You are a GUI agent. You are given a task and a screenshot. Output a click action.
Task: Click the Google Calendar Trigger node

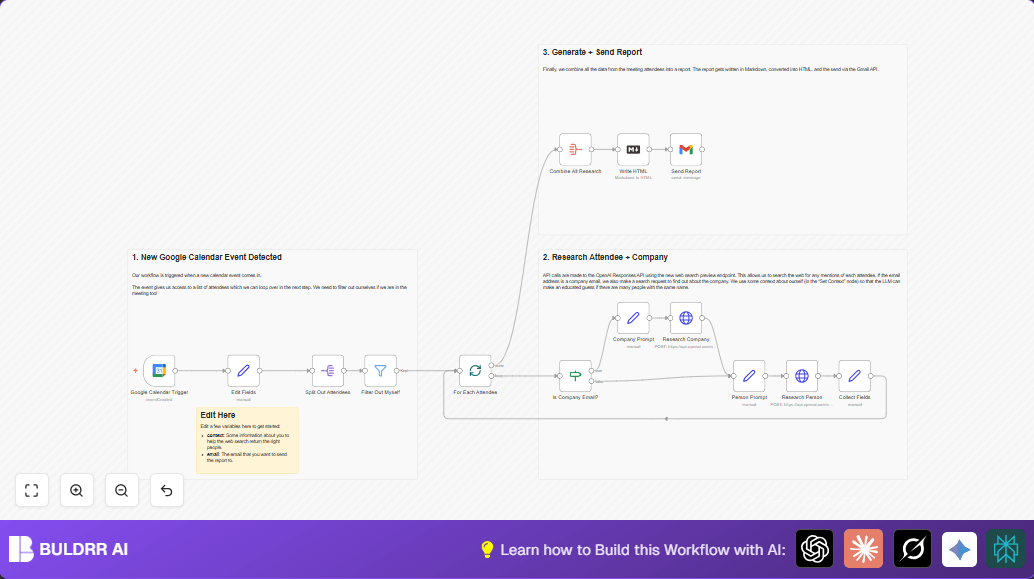click(159, 371)
